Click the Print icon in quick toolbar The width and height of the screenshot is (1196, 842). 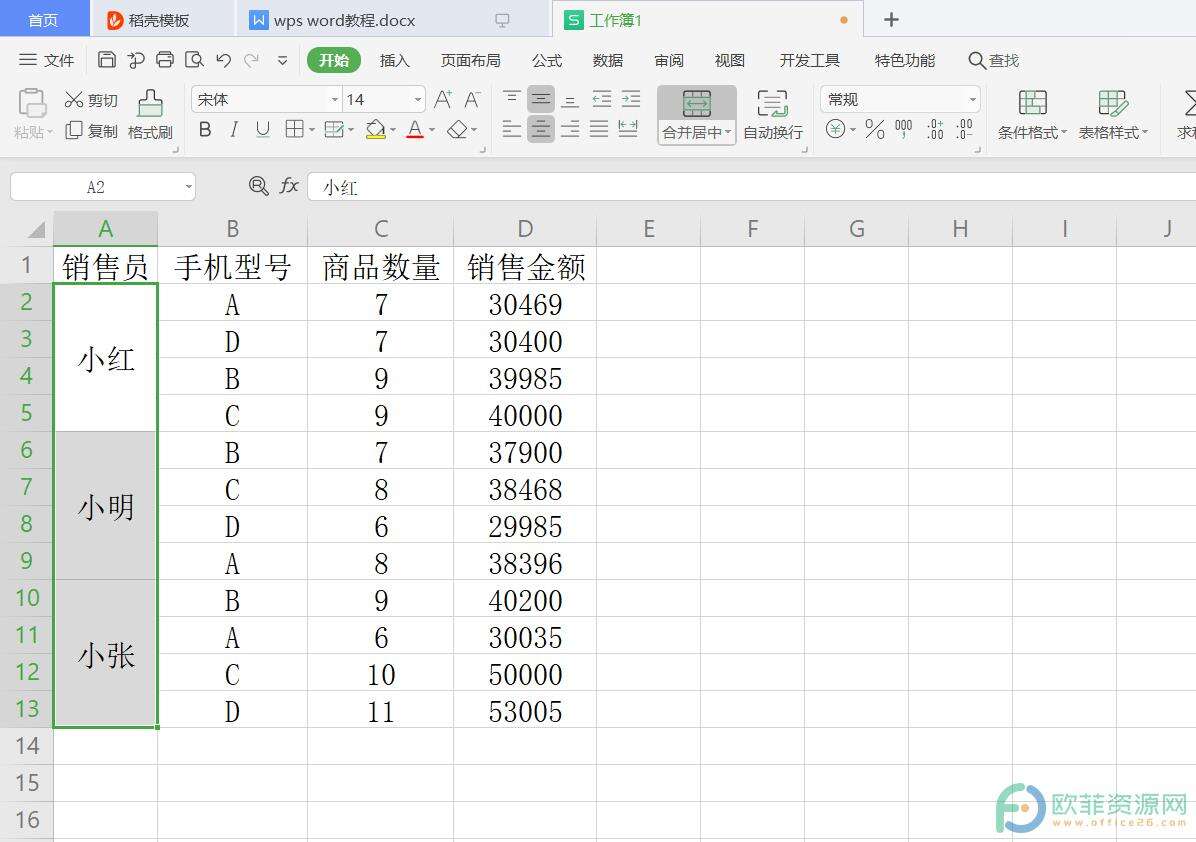[165, 60]
